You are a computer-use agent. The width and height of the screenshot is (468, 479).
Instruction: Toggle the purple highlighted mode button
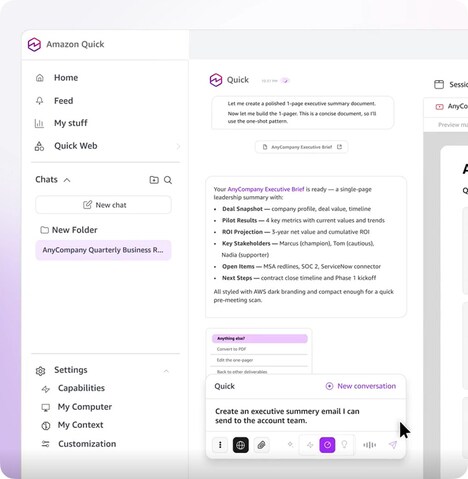tap(327, 445)
